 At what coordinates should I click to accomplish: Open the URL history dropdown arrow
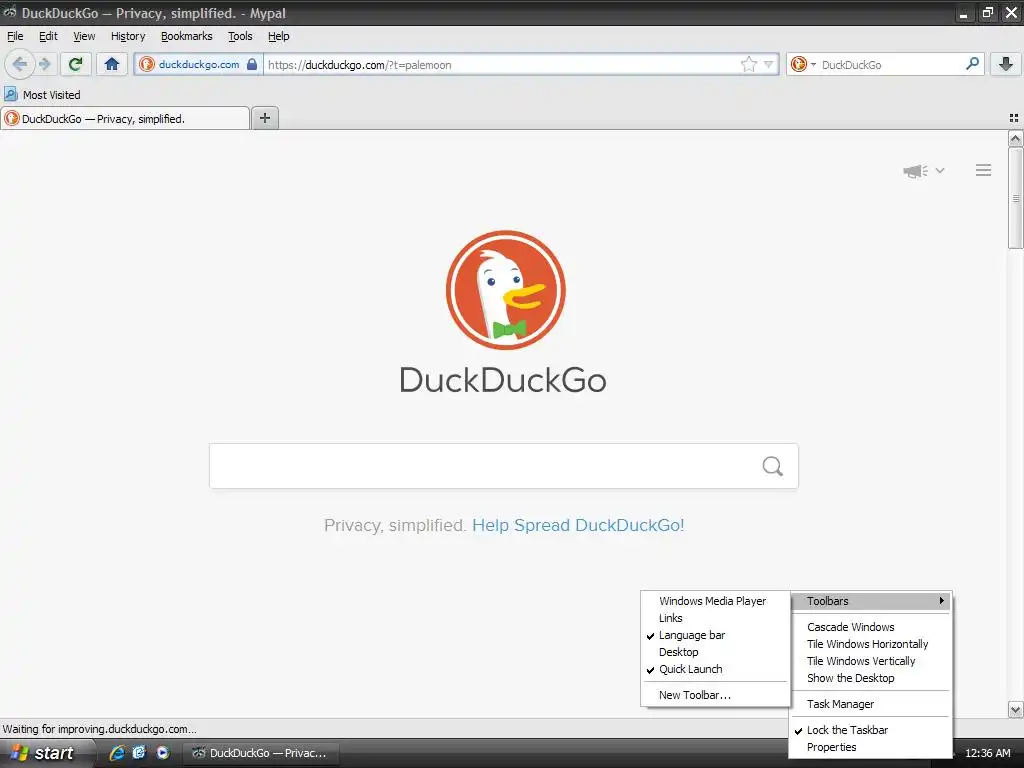pyautogui.click(x=769, y=64)
